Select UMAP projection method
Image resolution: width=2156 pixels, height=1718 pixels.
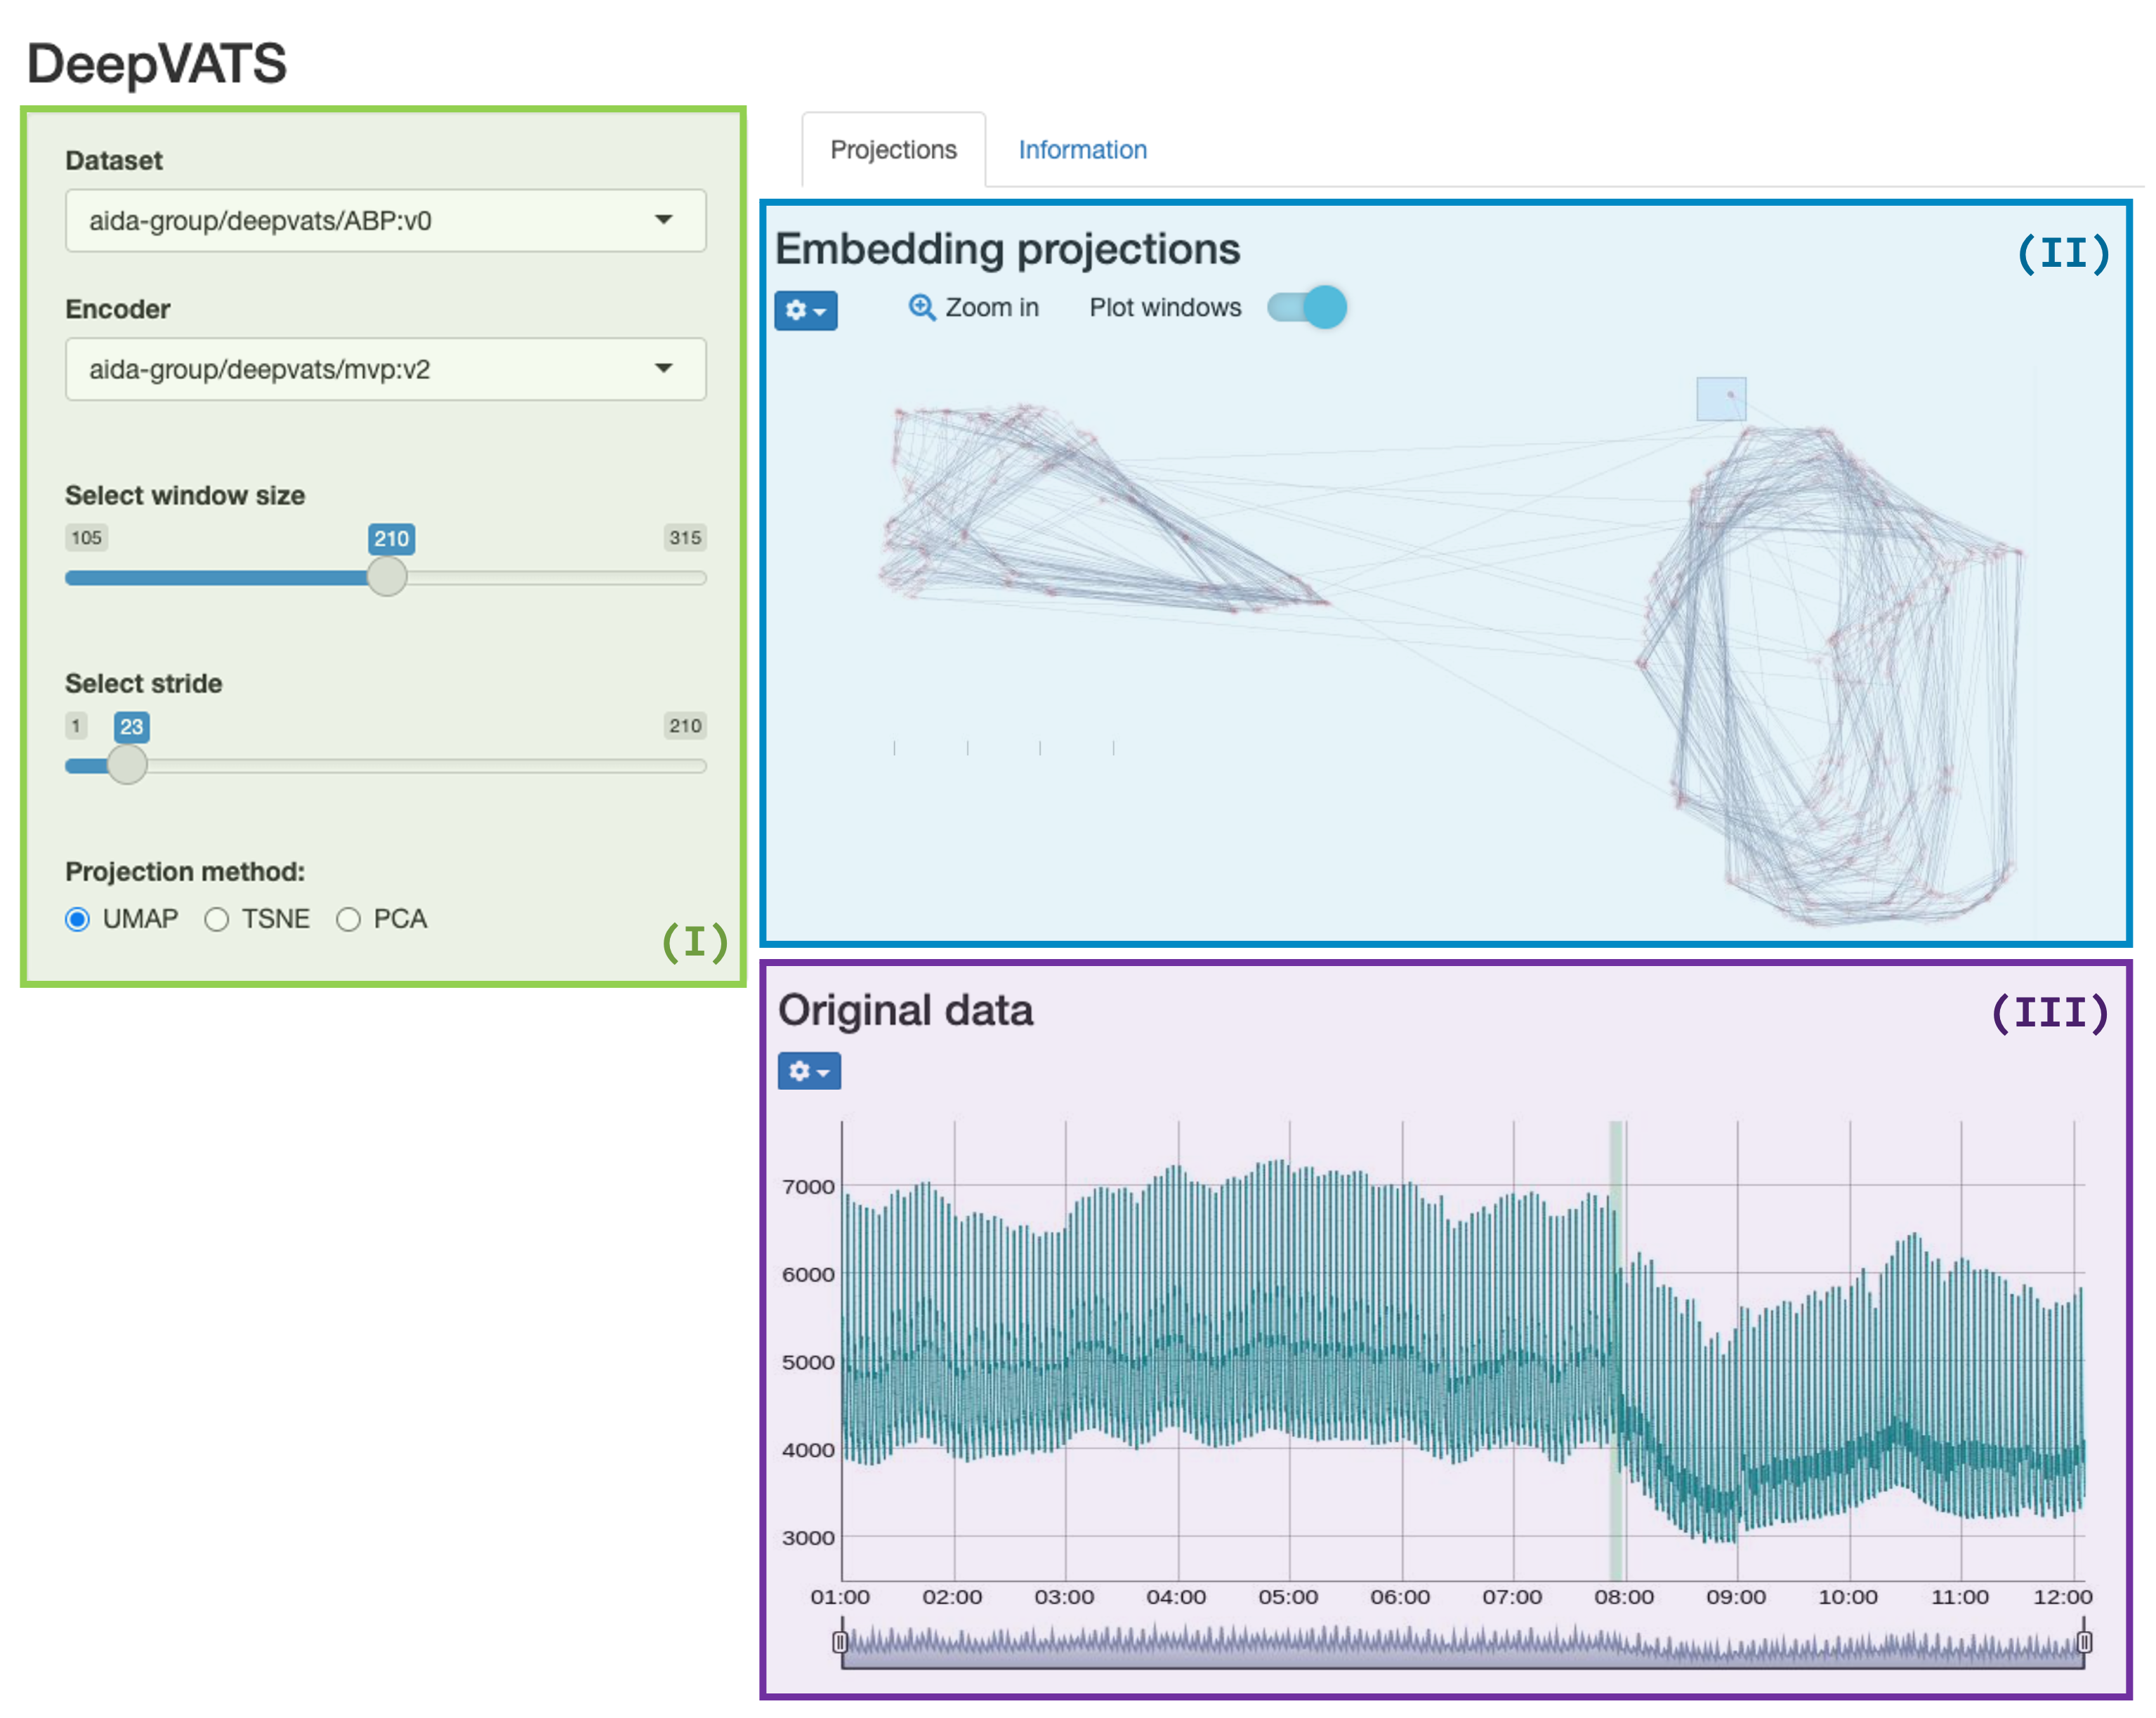(78, 919)
